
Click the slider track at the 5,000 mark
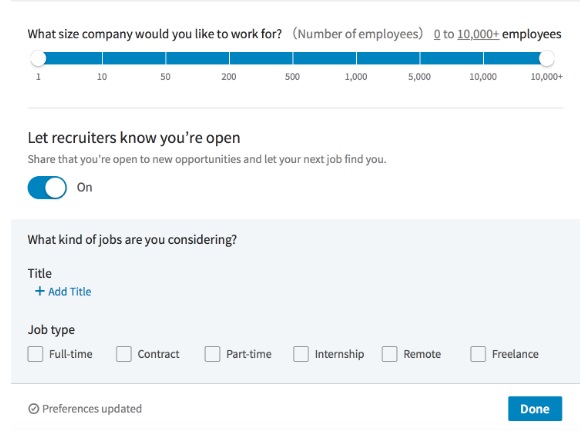pos(420,58)
